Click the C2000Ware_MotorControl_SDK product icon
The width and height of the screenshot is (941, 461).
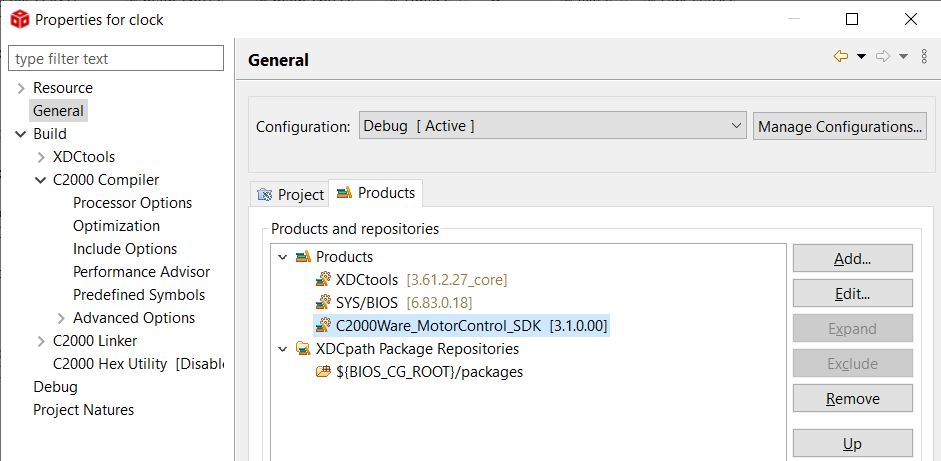click(323, 326)
